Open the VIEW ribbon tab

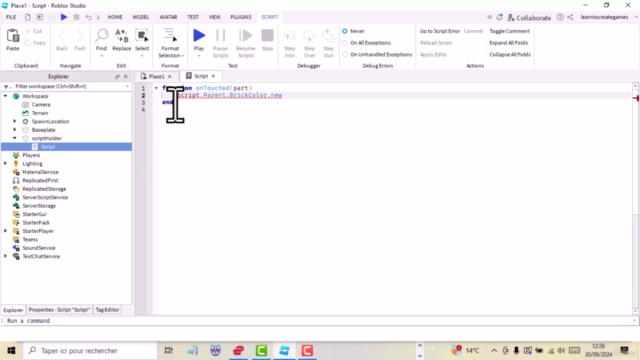(x=214, y=17)
